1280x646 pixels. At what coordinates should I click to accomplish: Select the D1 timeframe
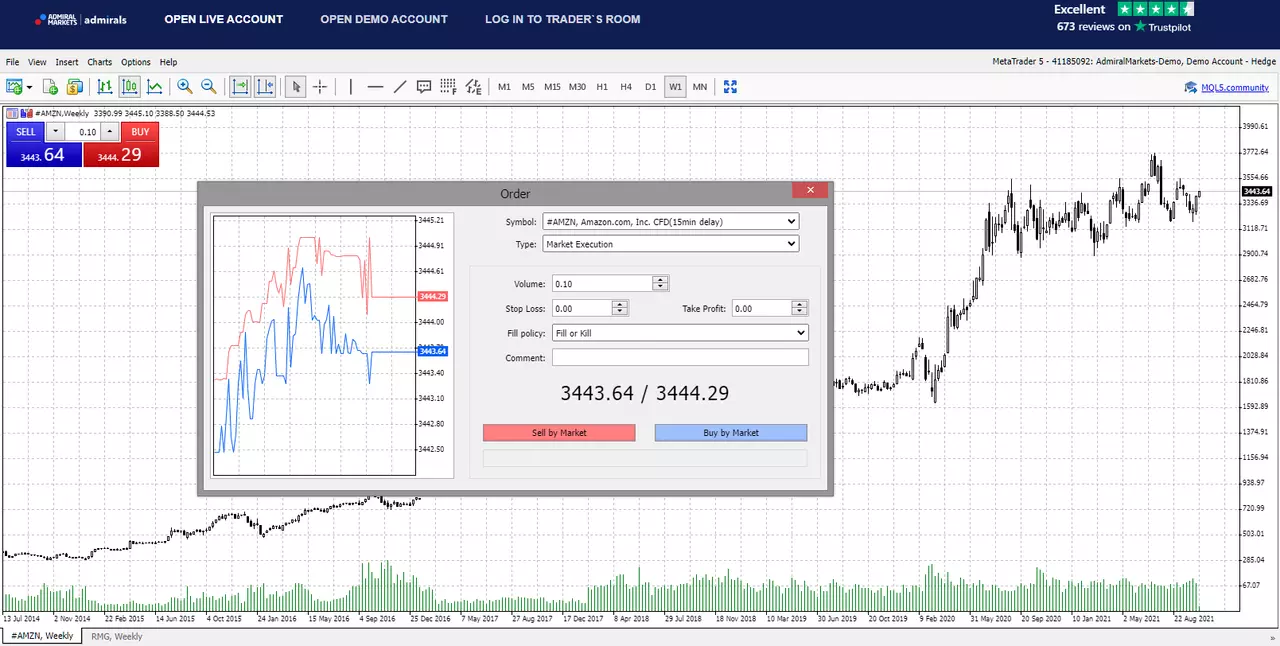coord(650,87)
